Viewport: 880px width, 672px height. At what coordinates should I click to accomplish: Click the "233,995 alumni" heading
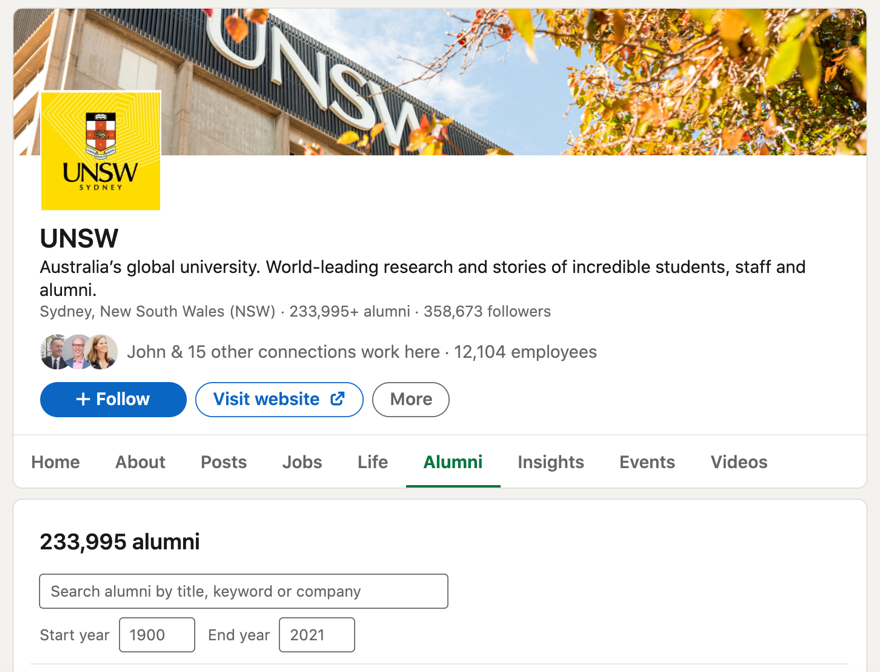point(120,542)
